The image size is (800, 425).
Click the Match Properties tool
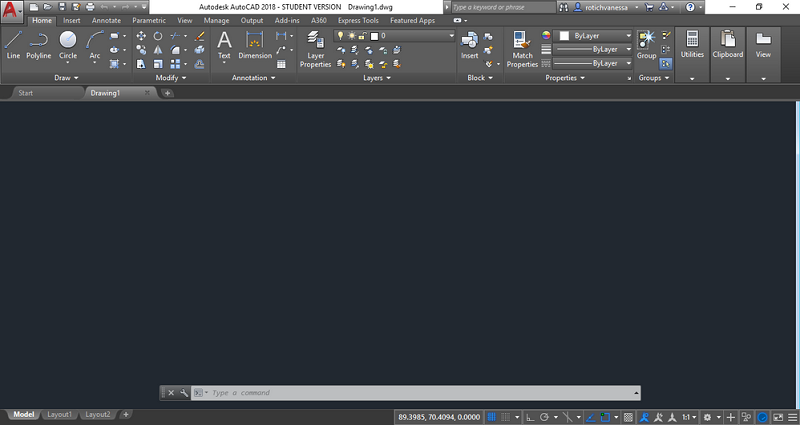coord(522,46)
